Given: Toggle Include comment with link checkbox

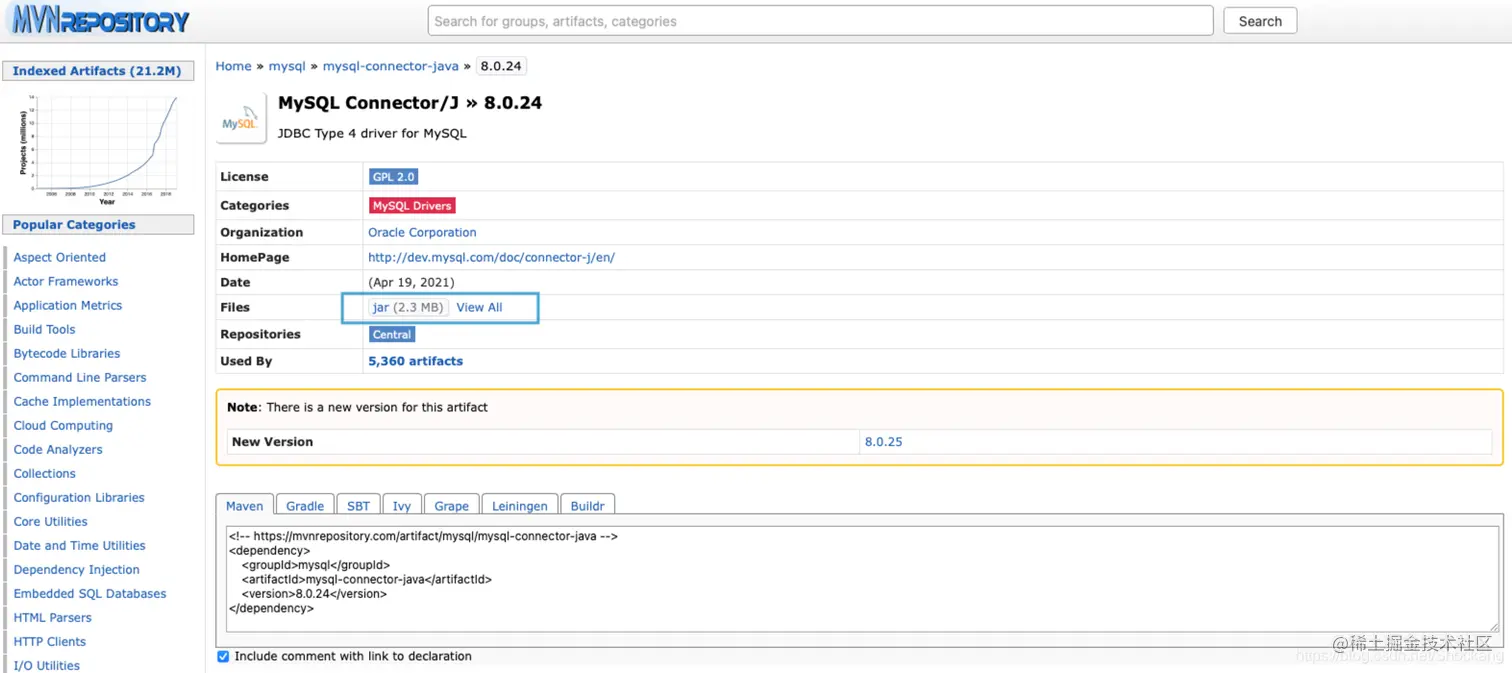Looking at the screenshot, I should 223,656.
